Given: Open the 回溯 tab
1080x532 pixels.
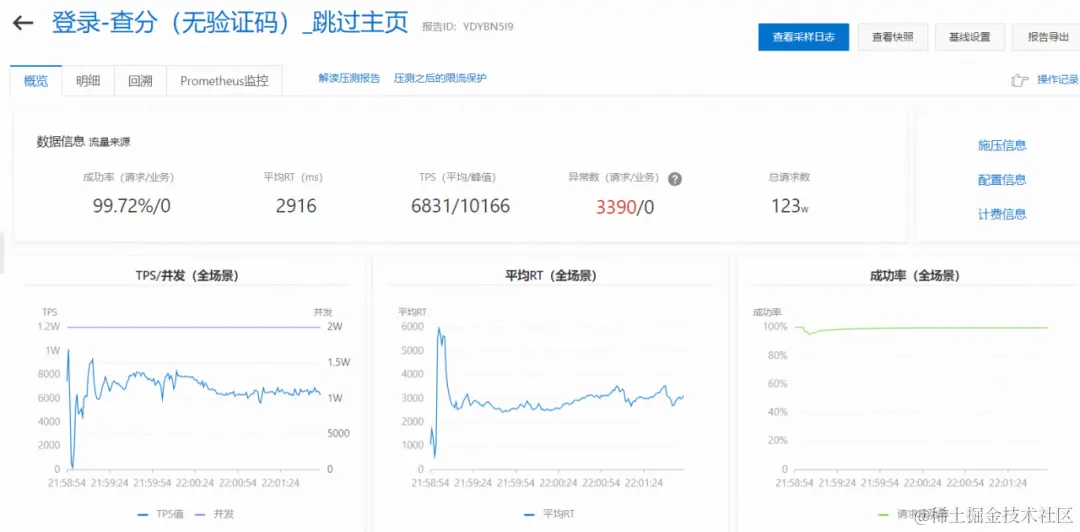Looking at the screenshot, I should [x=140, y=81].
